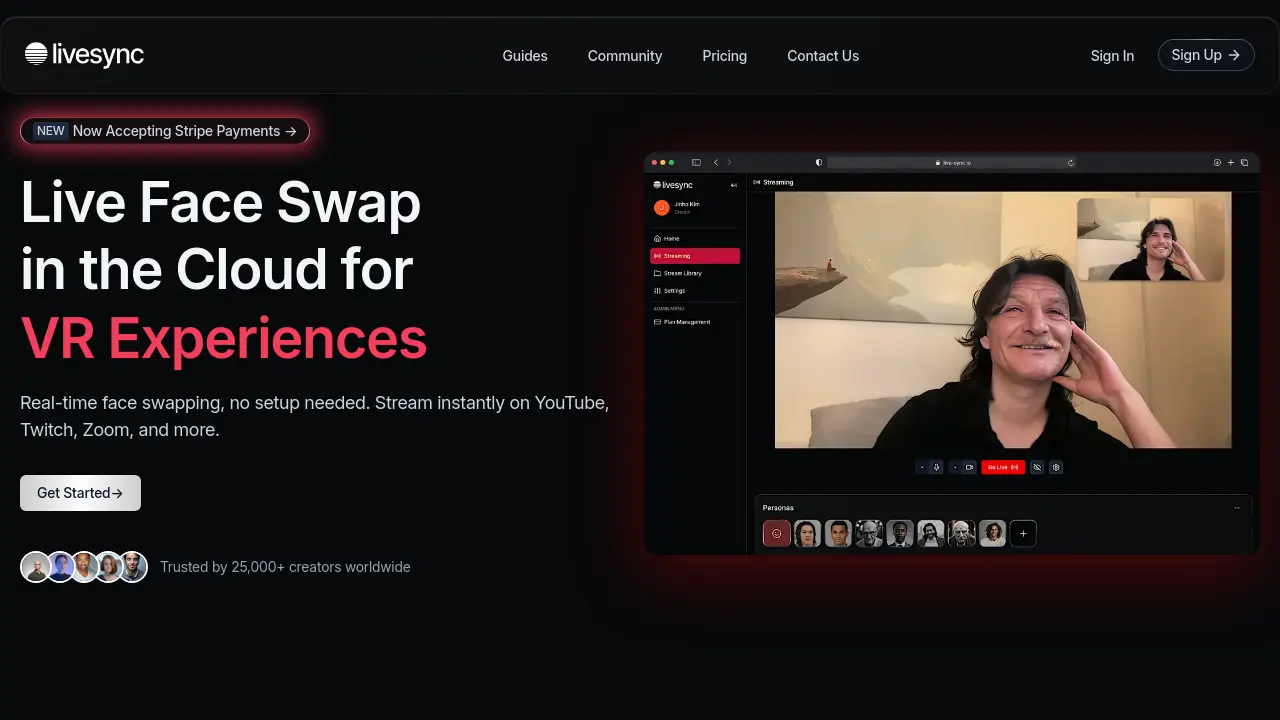Screen dimensions: 1280x720
Task: Toggle the microphone icon in stream controls
Action: click(936, 467)
